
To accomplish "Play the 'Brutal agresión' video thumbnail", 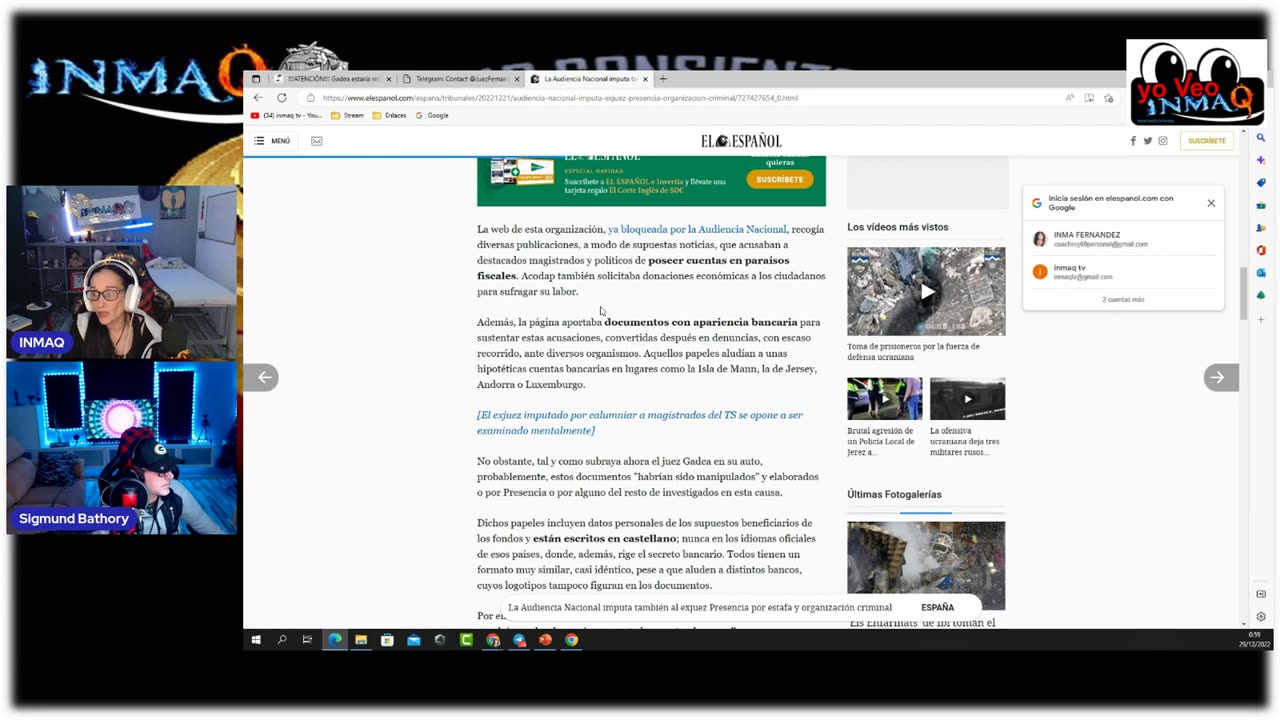I will pyautogui.click(x=885, y=399).
